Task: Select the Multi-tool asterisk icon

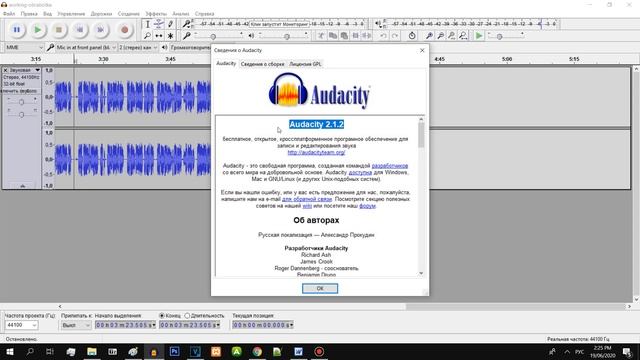Action: (x=170, y=36)
